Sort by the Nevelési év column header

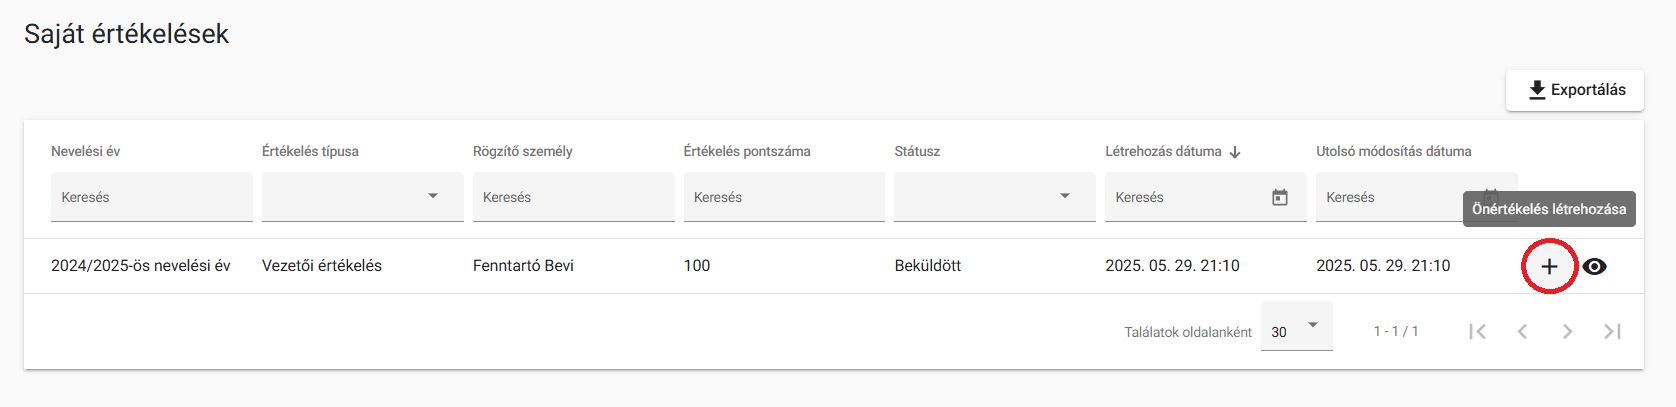[86, 151]
